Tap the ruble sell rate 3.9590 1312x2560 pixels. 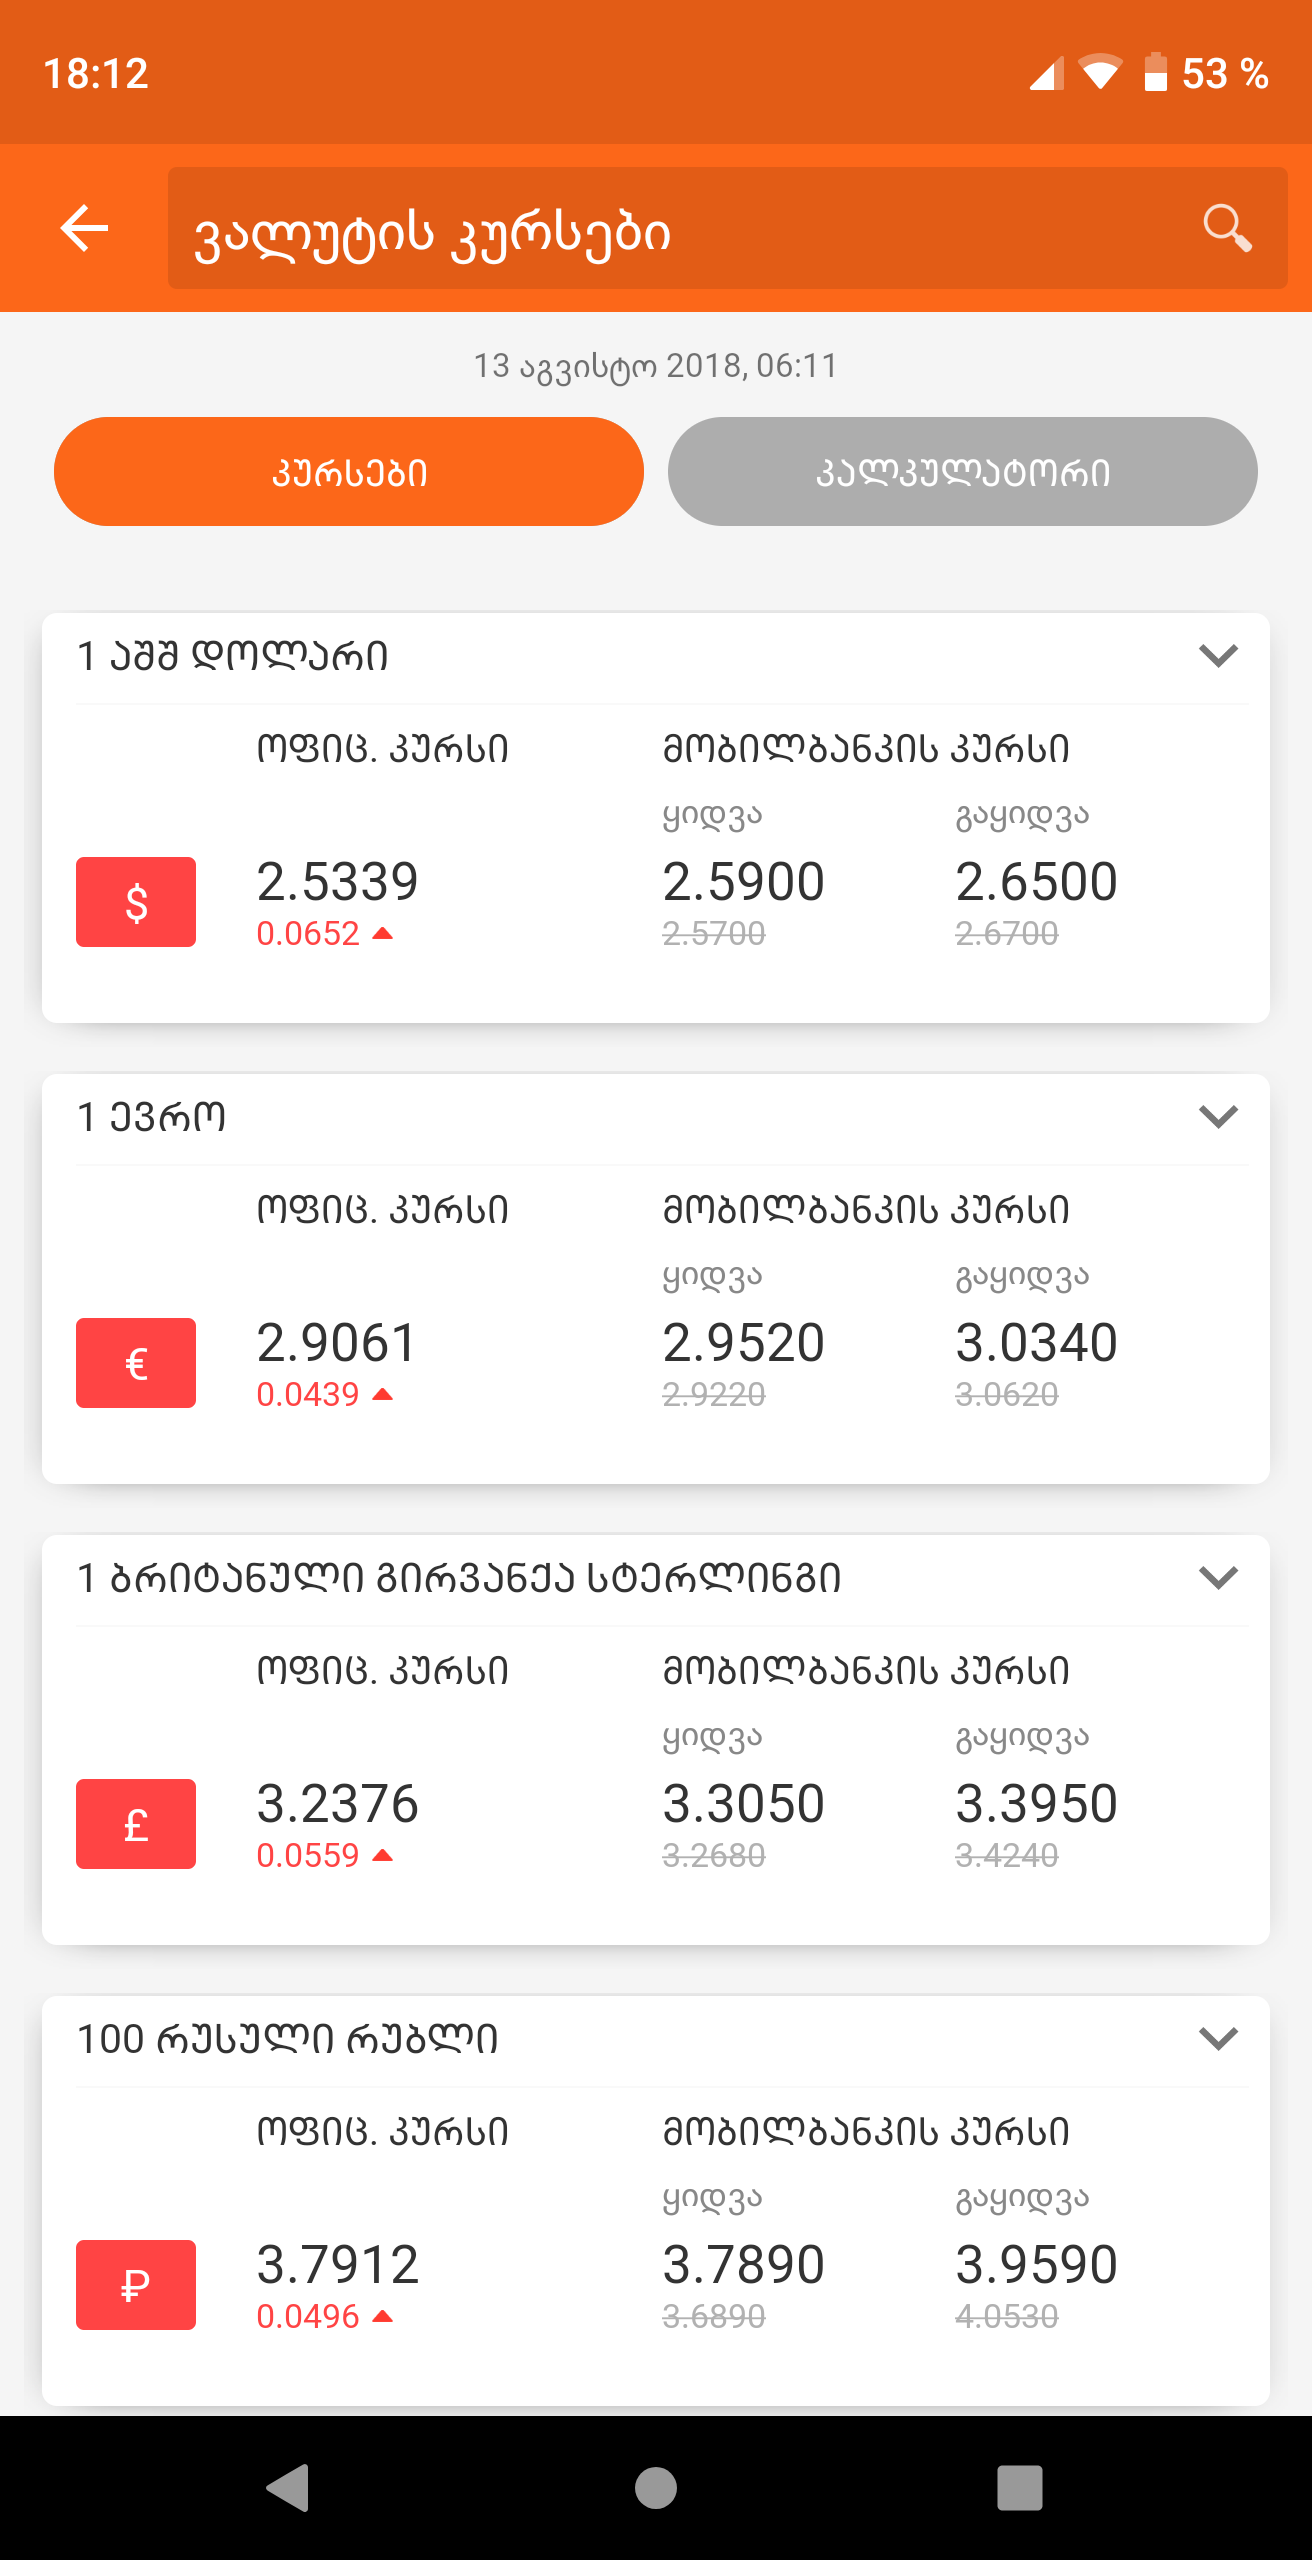coord(1036,2265)
